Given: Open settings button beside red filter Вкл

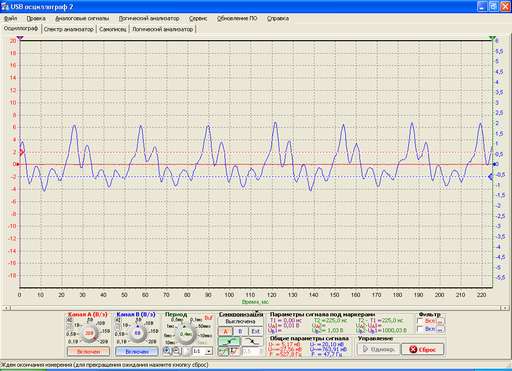Looking at the screenshot, I should [441, 322].
